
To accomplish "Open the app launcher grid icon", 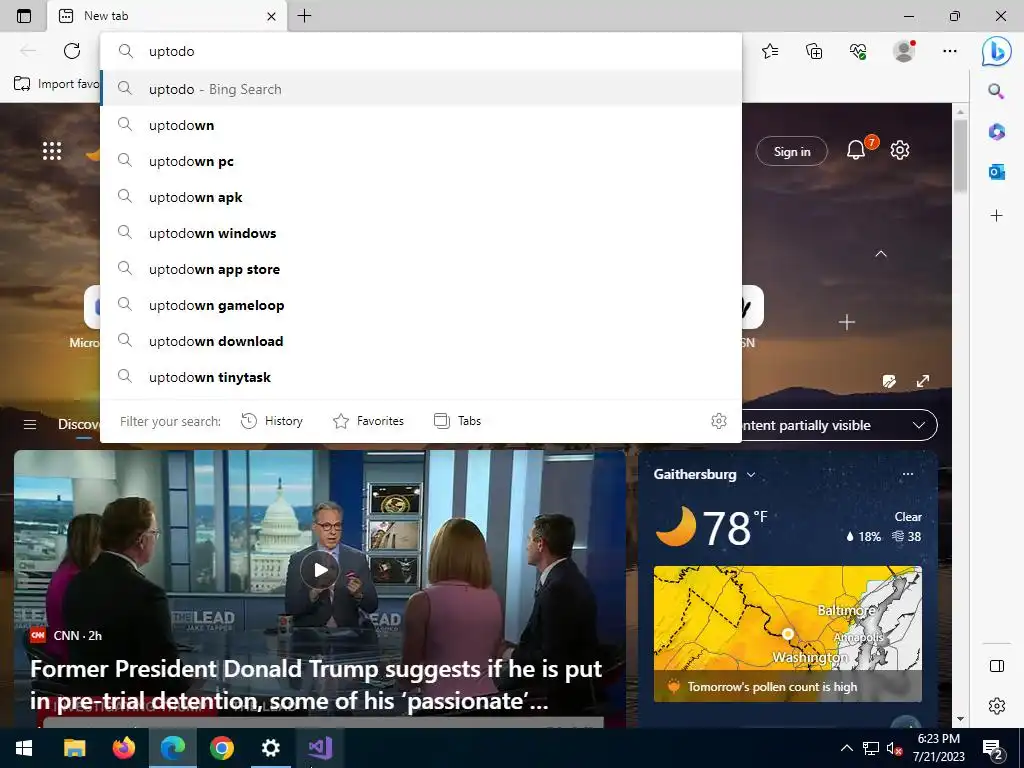I will (x=52, y=151).
